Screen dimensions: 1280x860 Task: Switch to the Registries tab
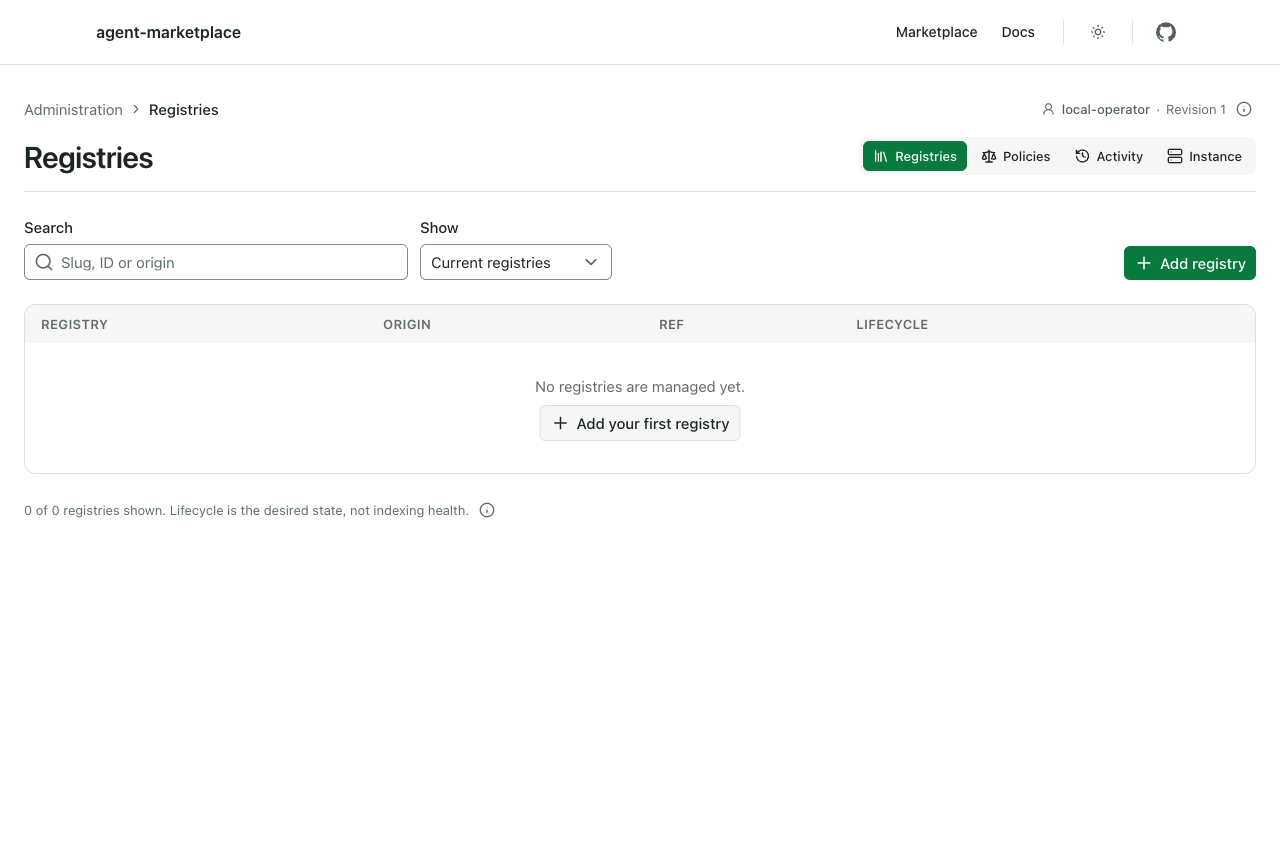click(915, 156)
